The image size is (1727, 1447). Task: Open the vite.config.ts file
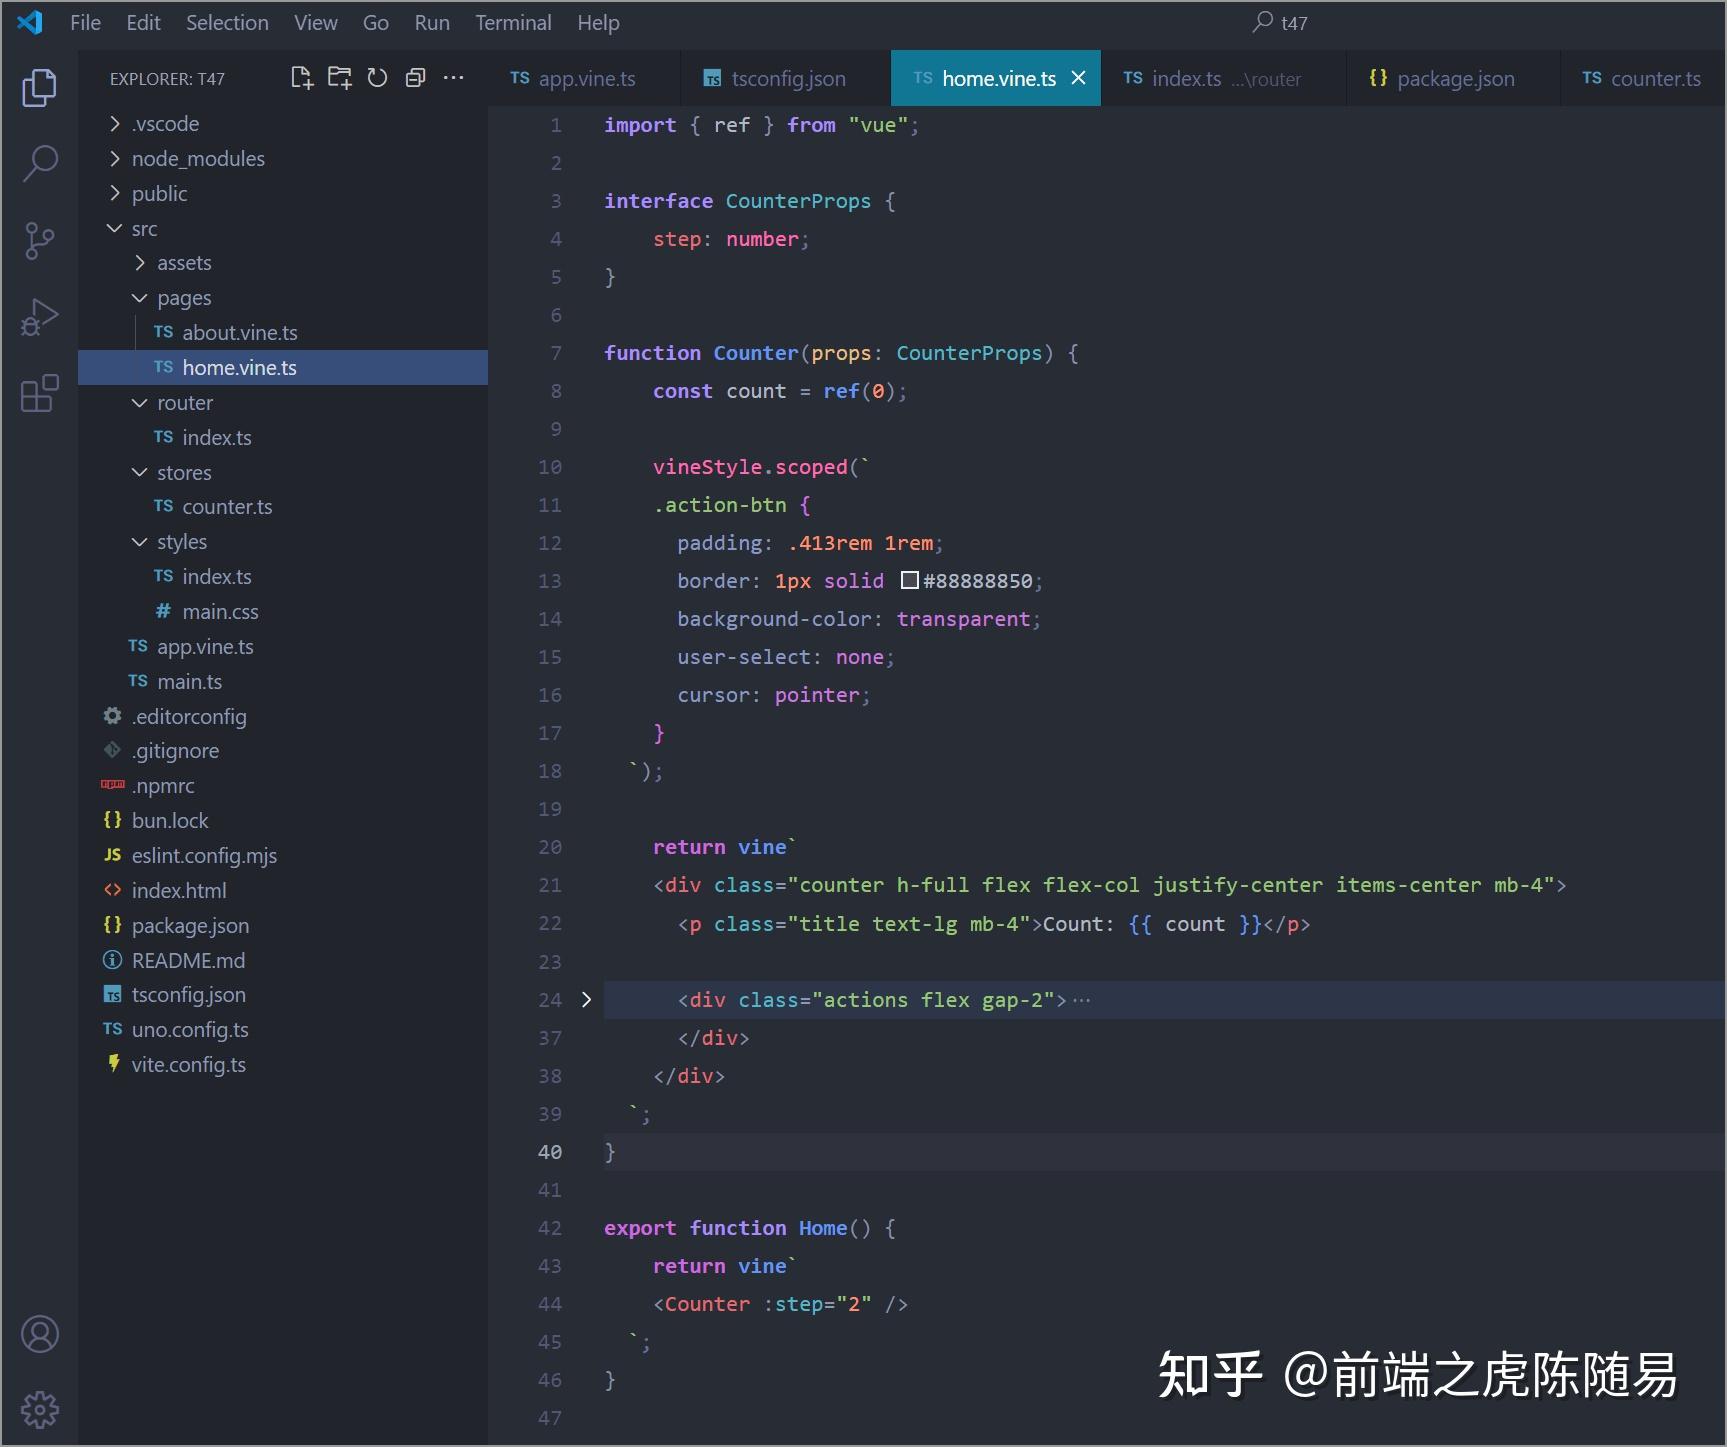[188, 1064]
